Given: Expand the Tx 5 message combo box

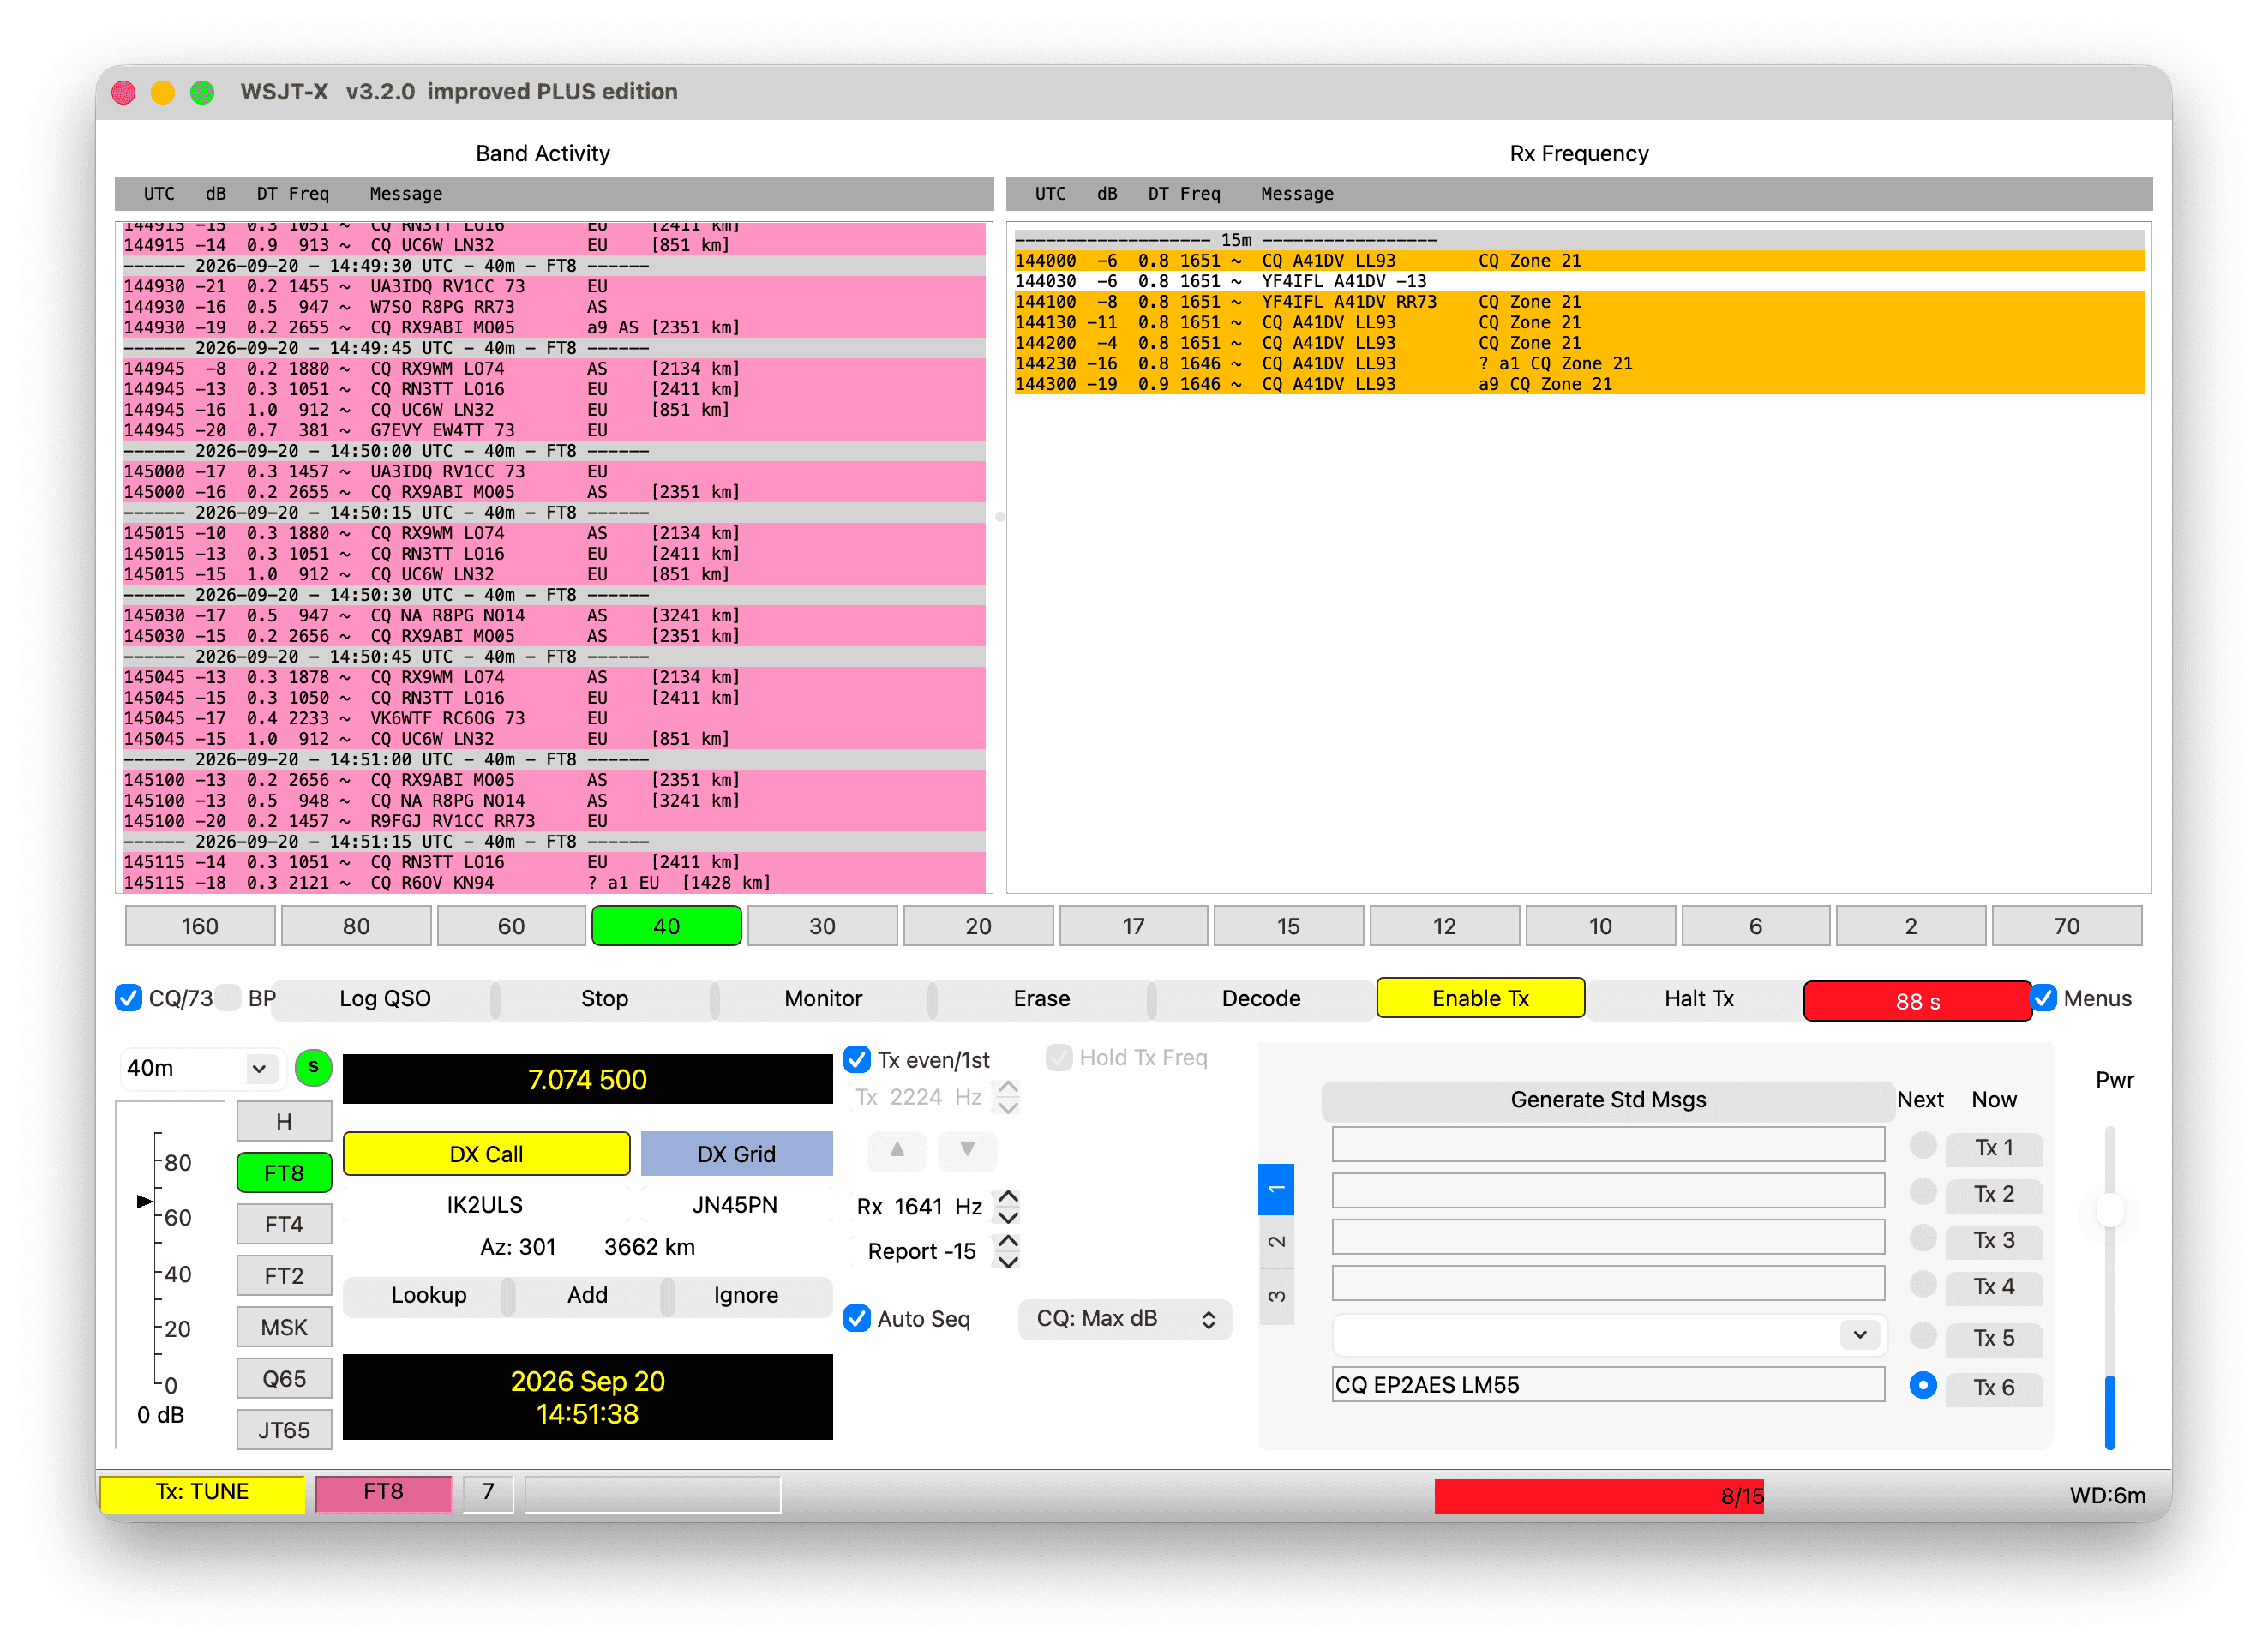Looking at the screenshot, I should pos(1859,1336).
